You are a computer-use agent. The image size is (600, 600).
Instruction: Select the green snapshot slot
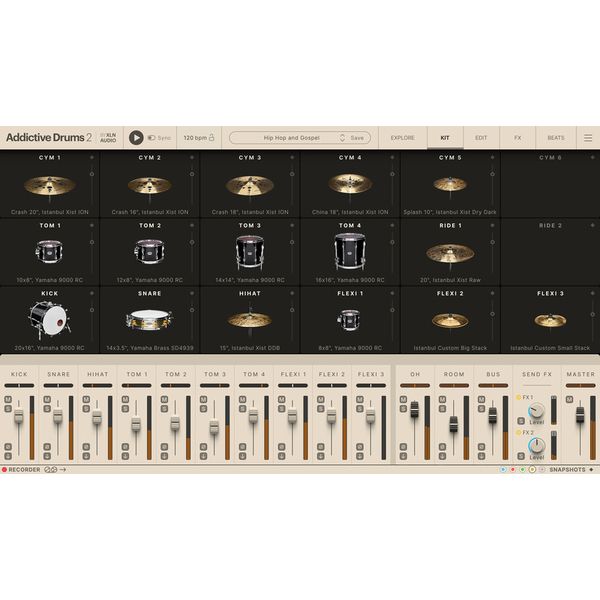(x=522, y=470)
